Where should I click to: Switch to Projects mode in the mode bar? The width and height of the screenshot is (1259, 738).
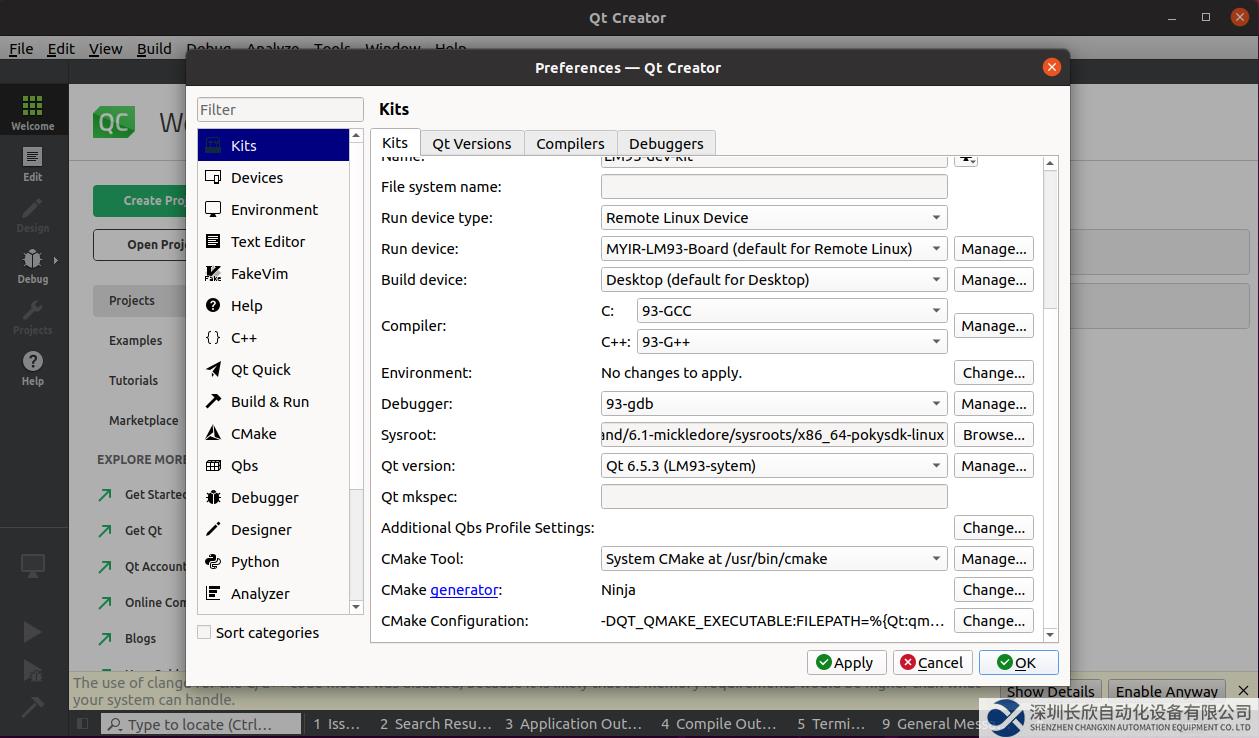point(33,317)
